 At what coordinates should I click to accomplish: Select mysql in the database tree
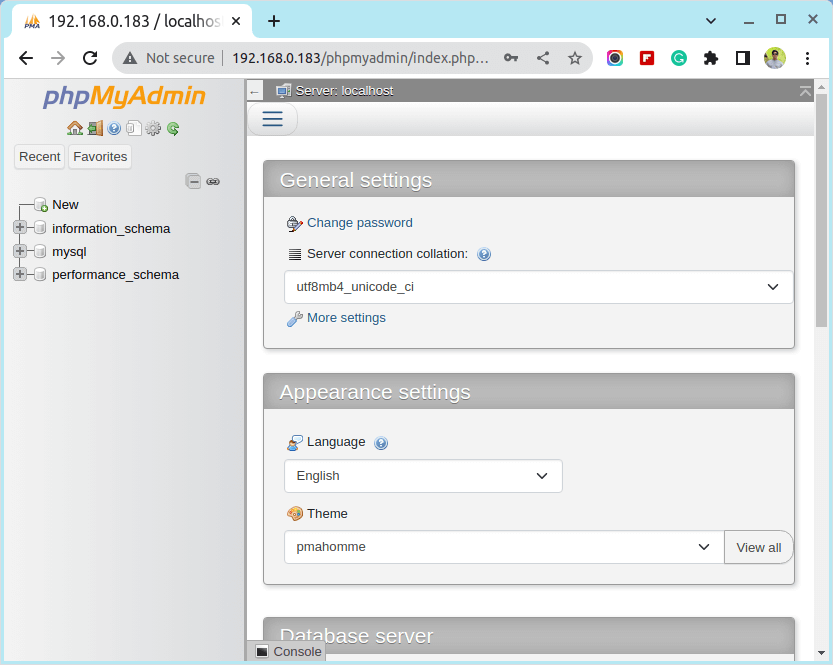[69, 252]
